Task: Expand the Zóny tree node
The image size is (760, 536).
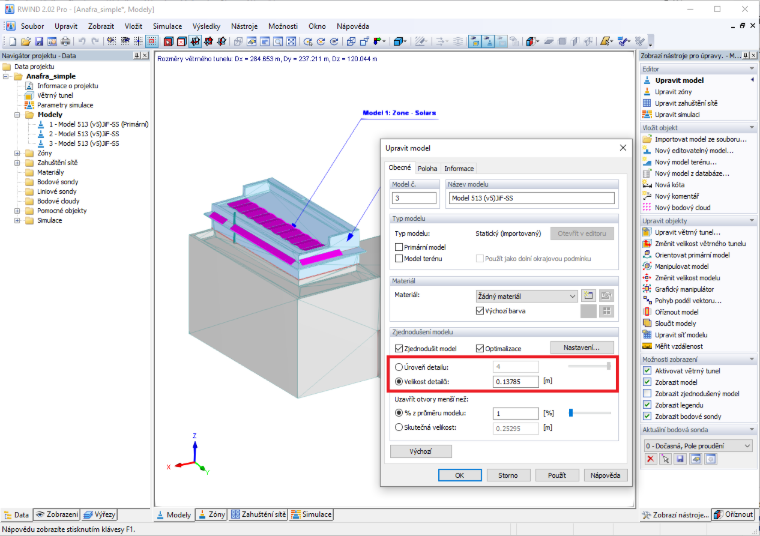Action: click(x=17, y=153)
